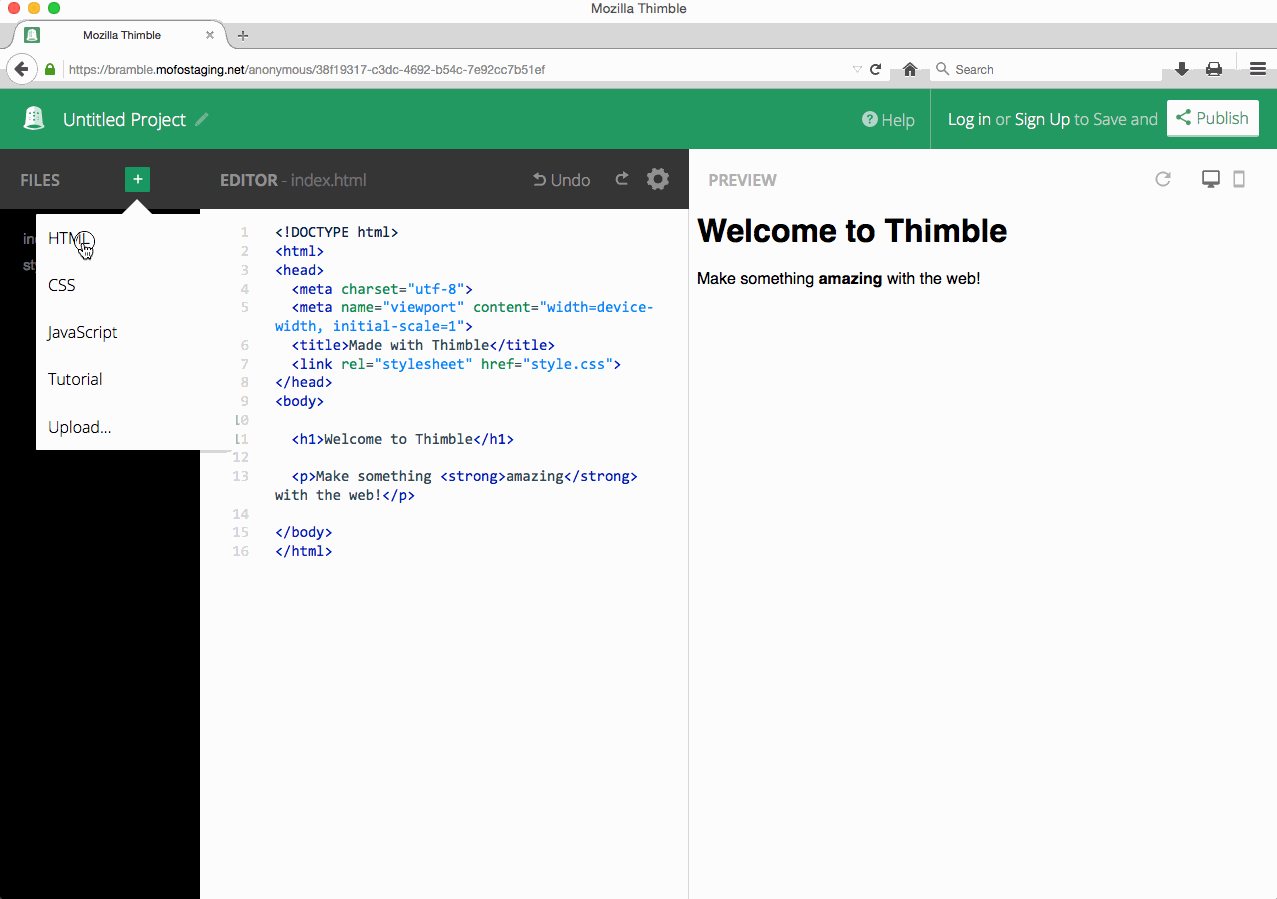Open the browser hamburger menu icon

[1257, 69]
